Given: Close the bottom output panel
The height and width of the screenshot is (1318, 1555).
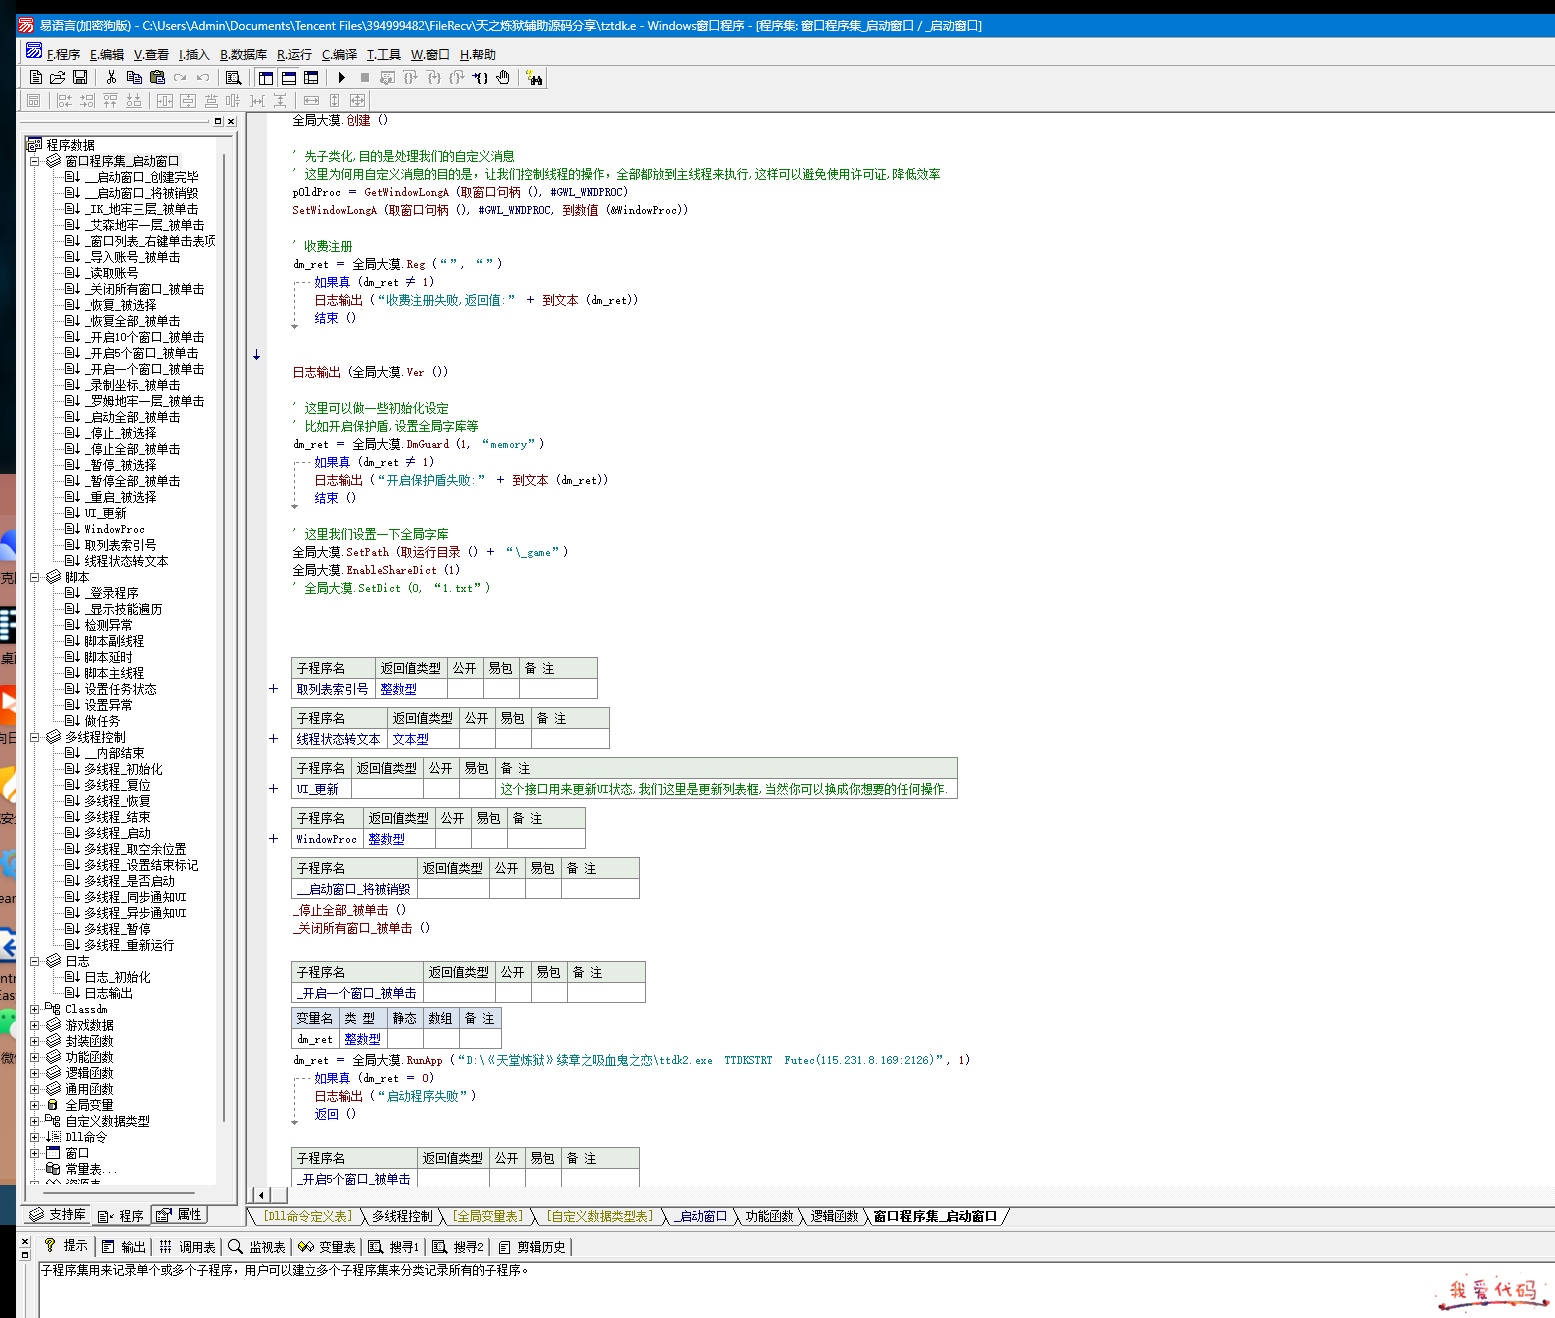Looking at the screenshot, I should point(25,1241).
